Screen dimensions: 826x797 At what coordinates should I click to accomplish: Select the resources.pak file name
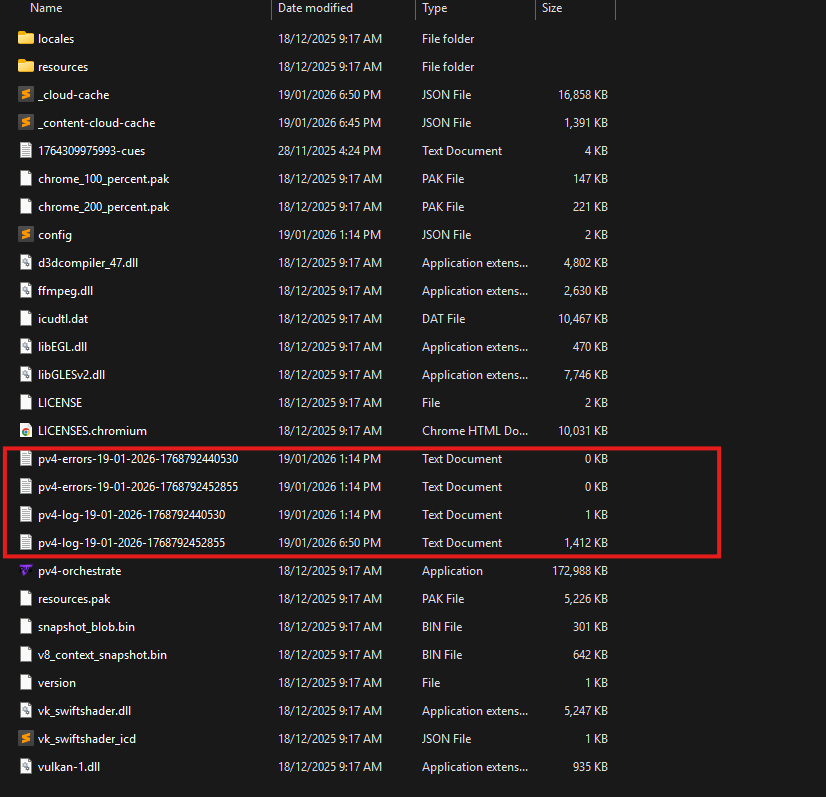pyautogui.click(x=74, y=599)
